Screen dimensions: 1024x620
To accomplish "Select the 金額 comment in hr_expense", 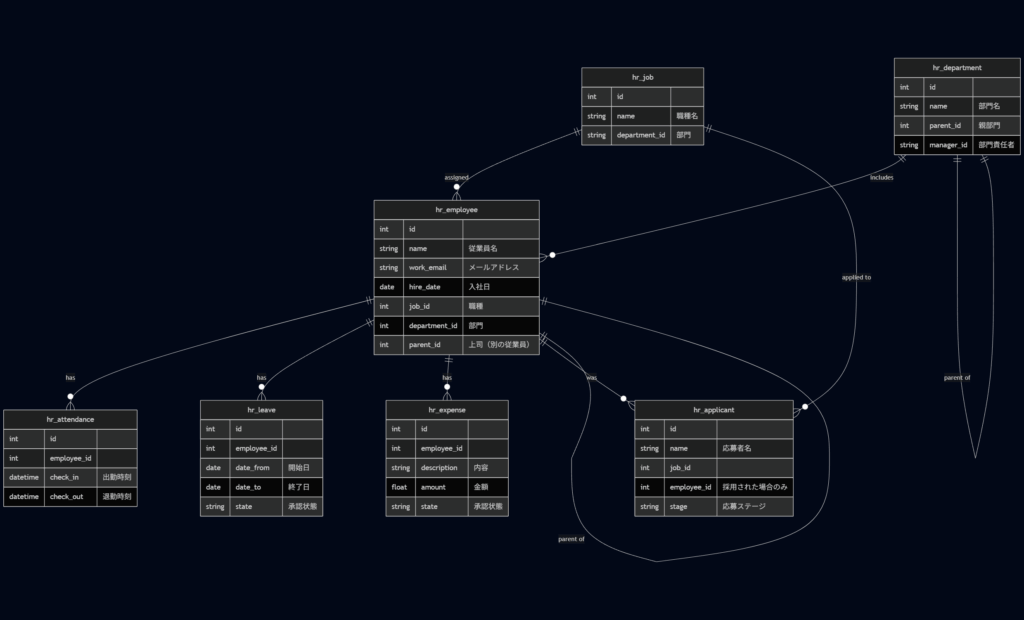I will [488, 487].
